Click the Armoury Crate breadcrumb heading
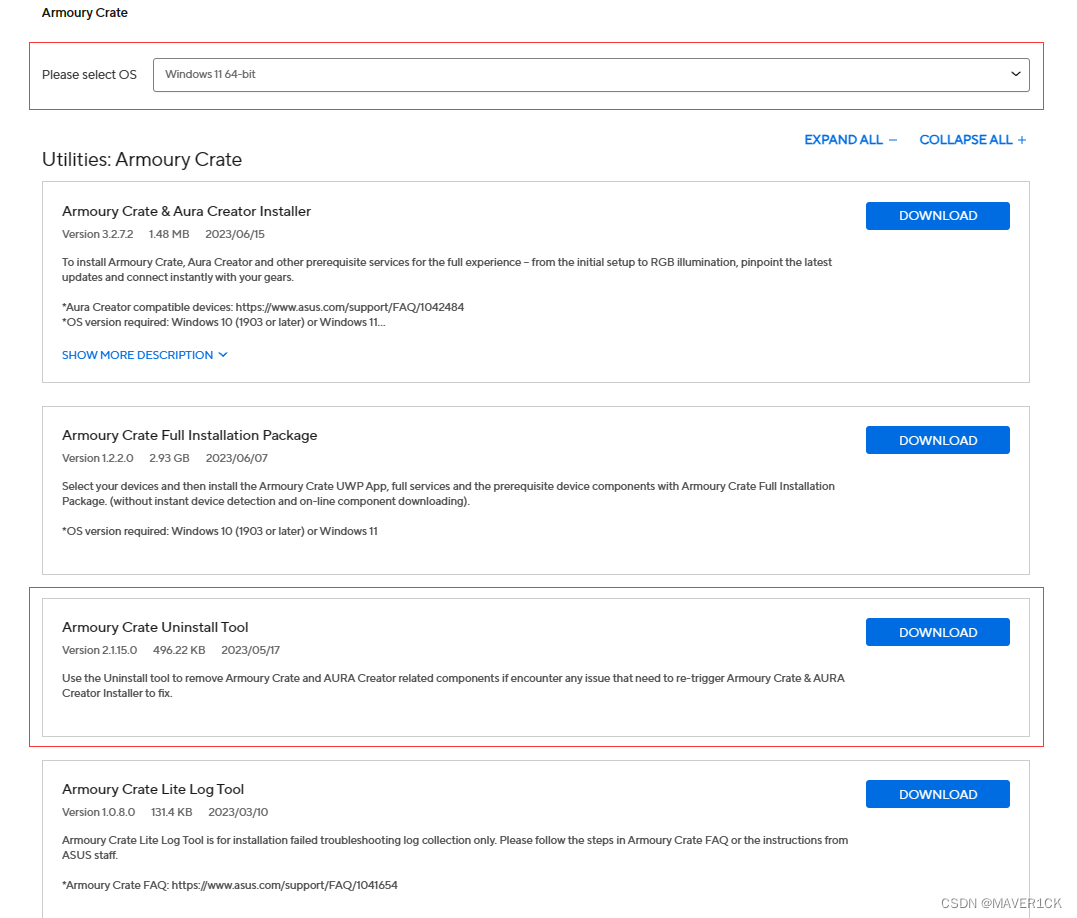 pyautogui.click(x=84, y=13)
